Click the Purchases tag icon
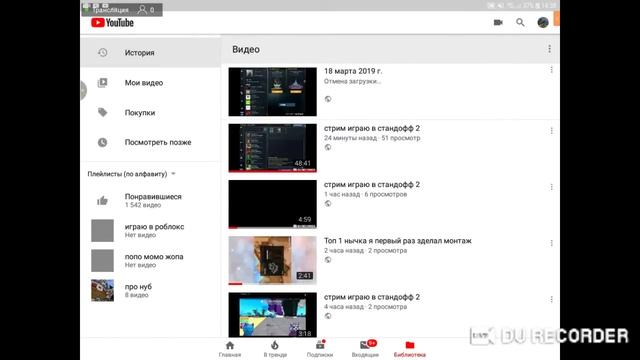 point(102,112)
